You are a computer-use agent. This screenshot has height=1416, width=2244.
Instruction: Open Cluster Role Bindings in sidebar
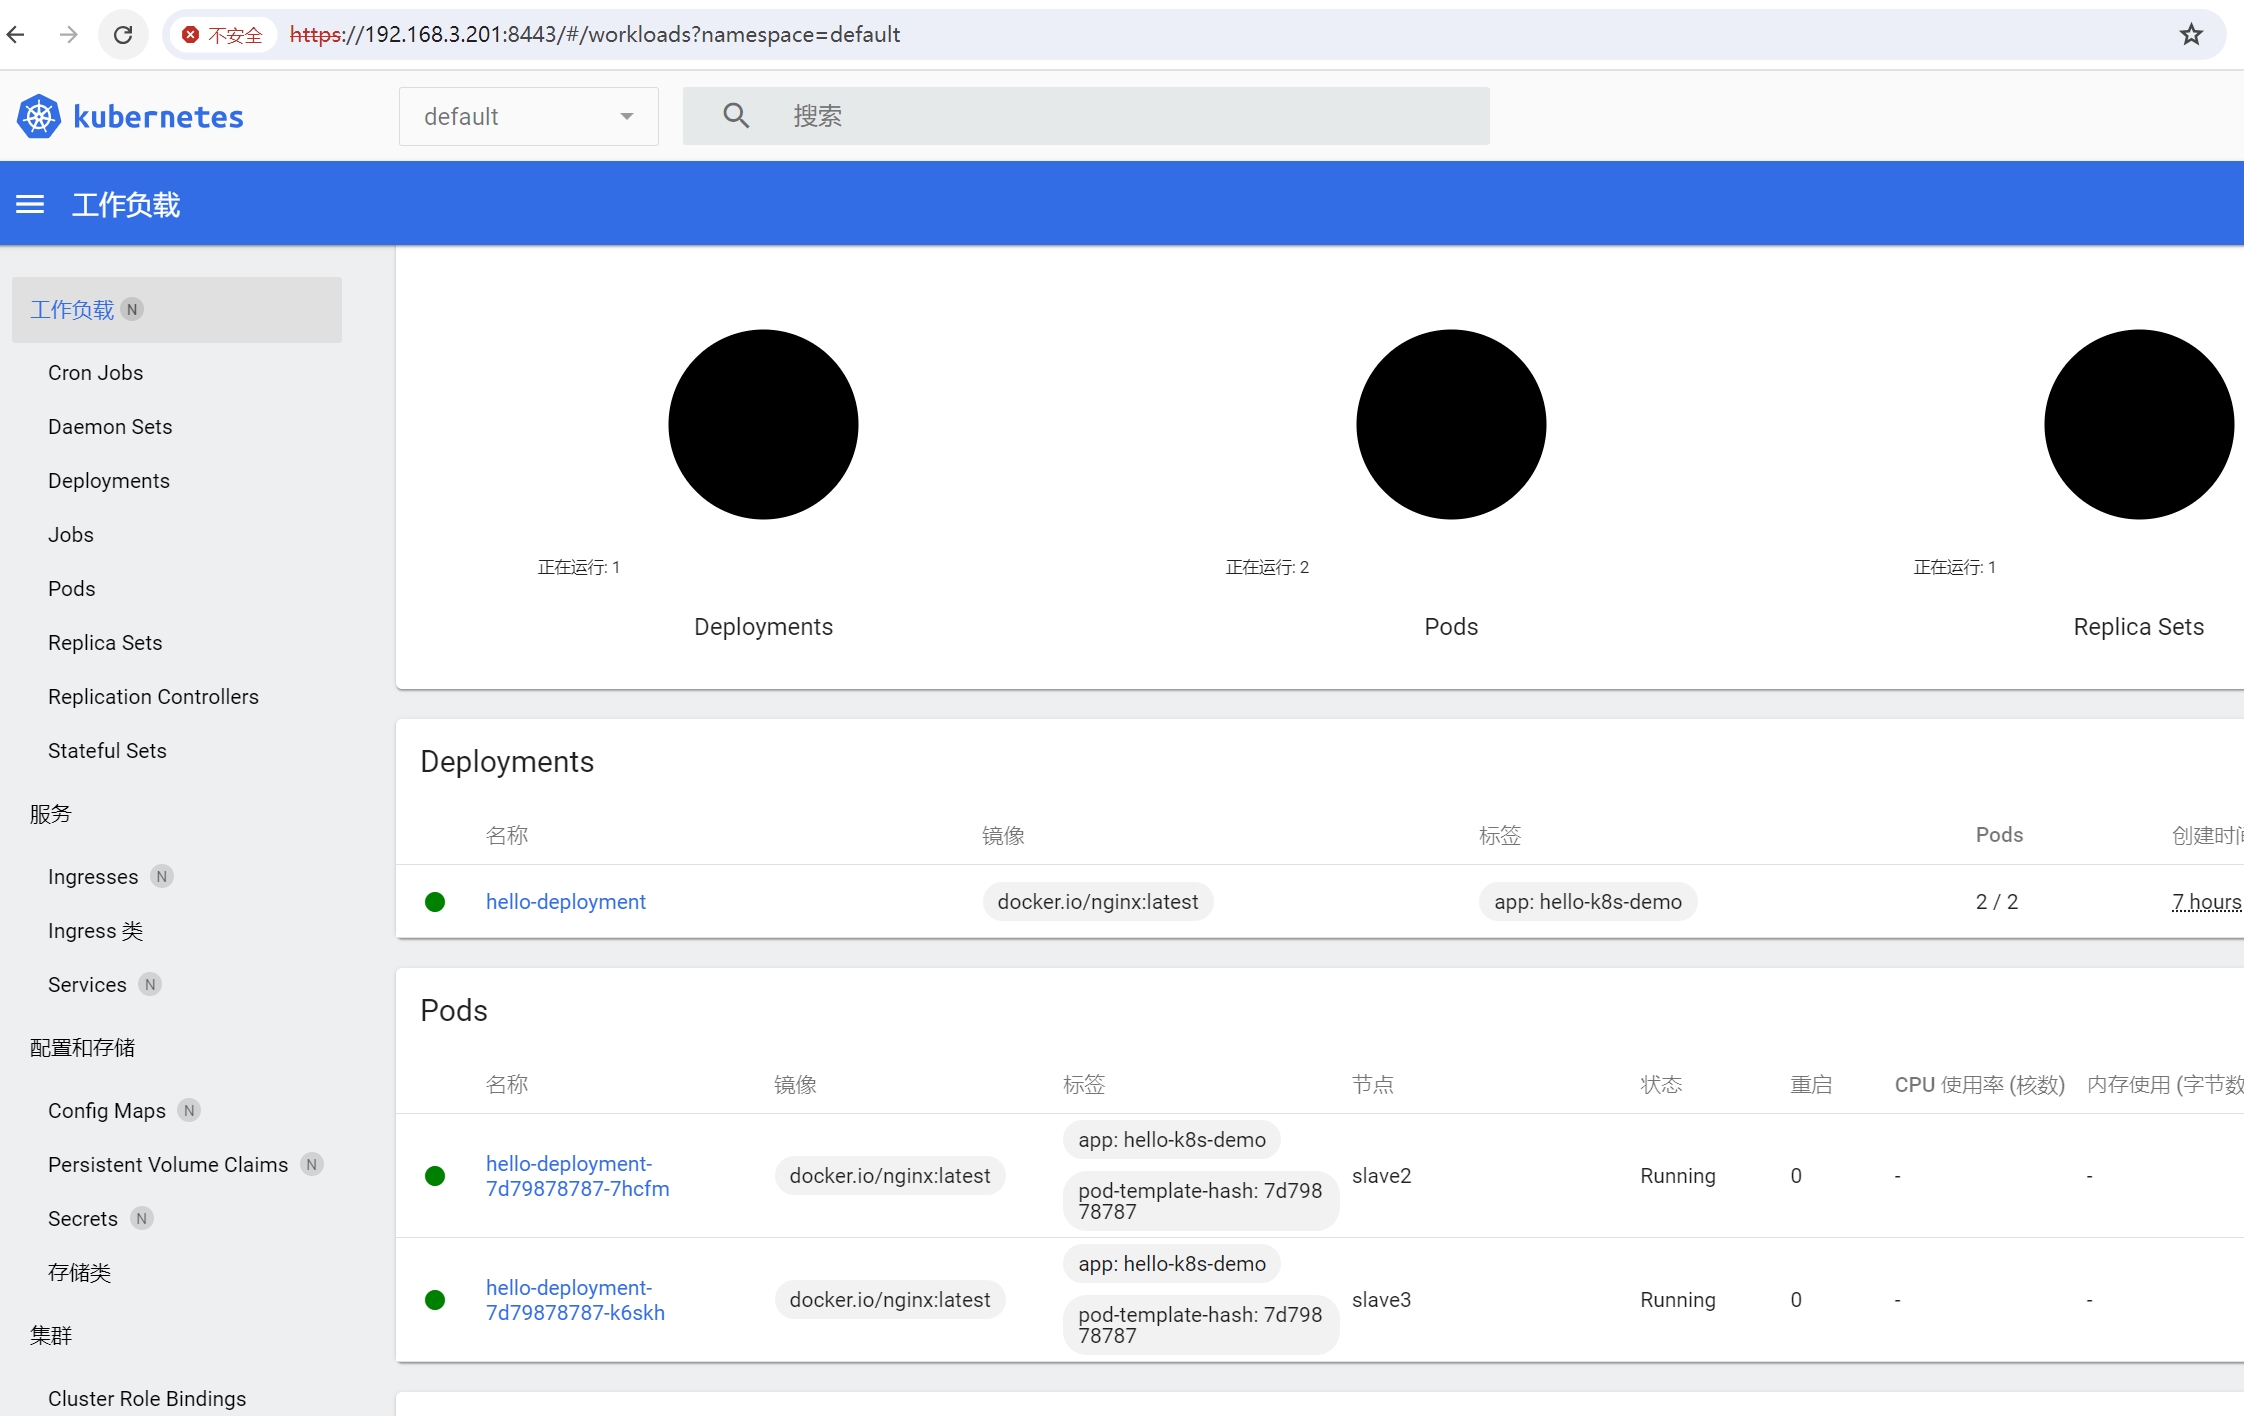tap(147, 1399)
